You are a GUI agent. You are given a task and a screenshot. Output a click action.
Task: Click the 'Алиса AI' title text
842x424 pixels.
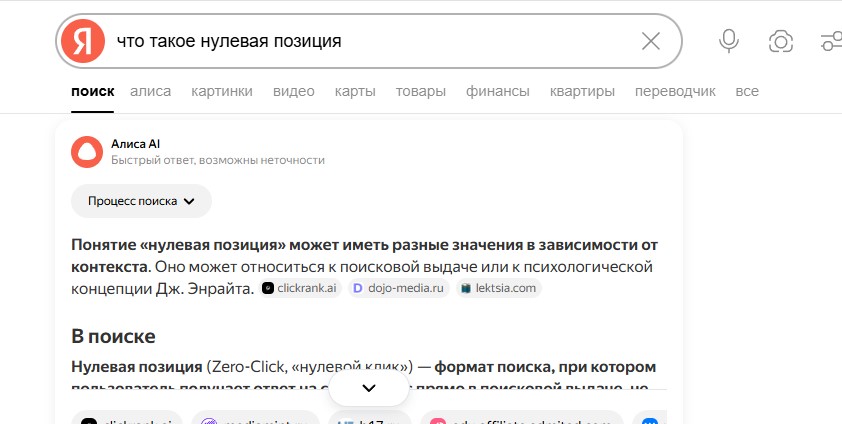(135, 144)
